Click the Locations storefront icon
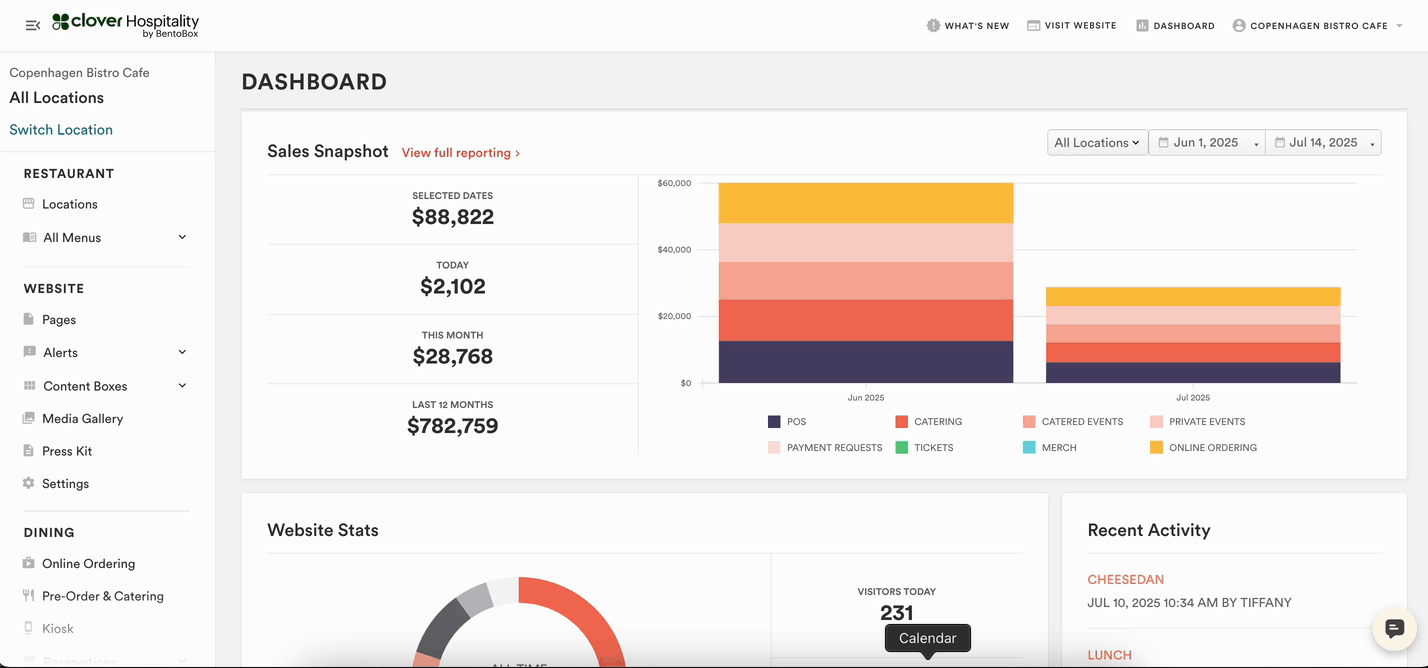The image size is (1428, 668). click(28, 204)
